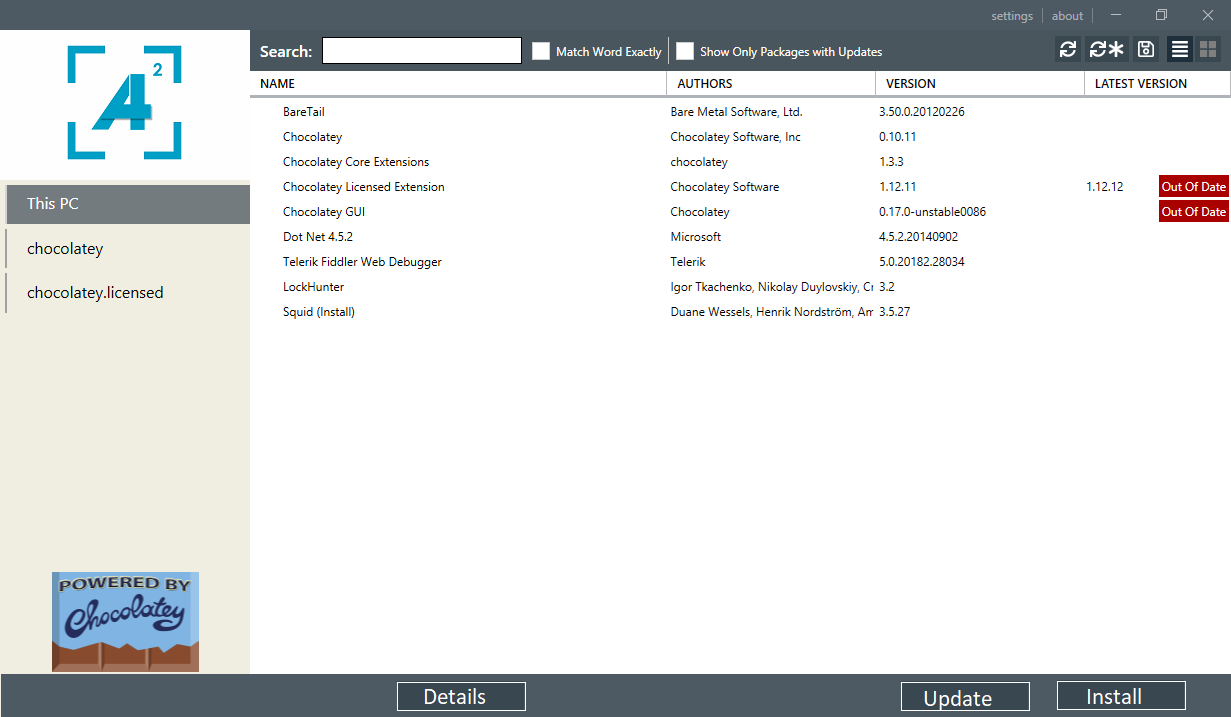Click version 1.12.11 cell
This screenshot has width=1231, height=717.
click(898, 187)
